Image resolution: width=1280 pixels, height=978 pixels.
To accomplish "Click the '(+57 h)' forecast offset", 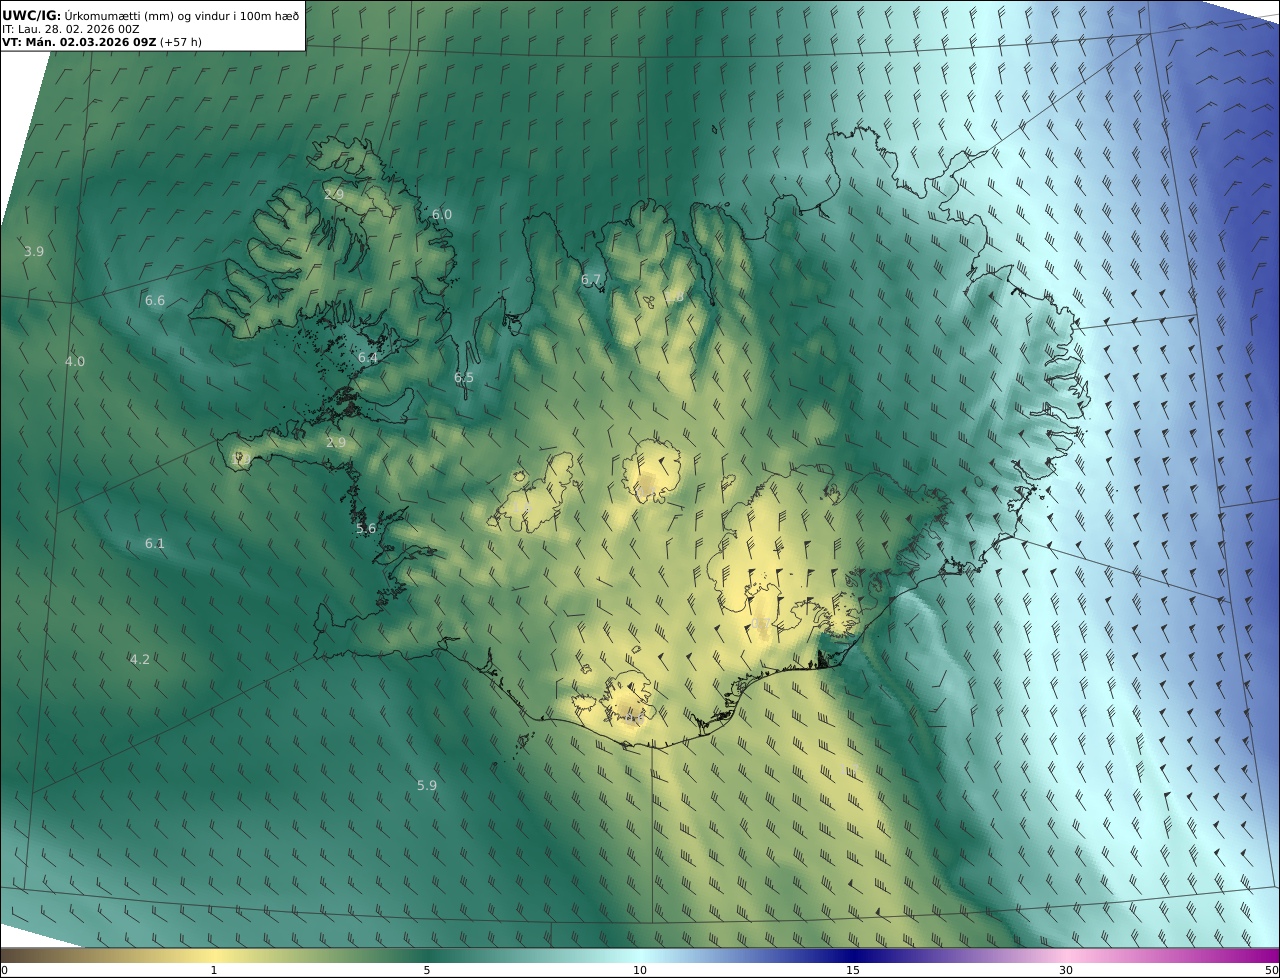I will [181, 42].
